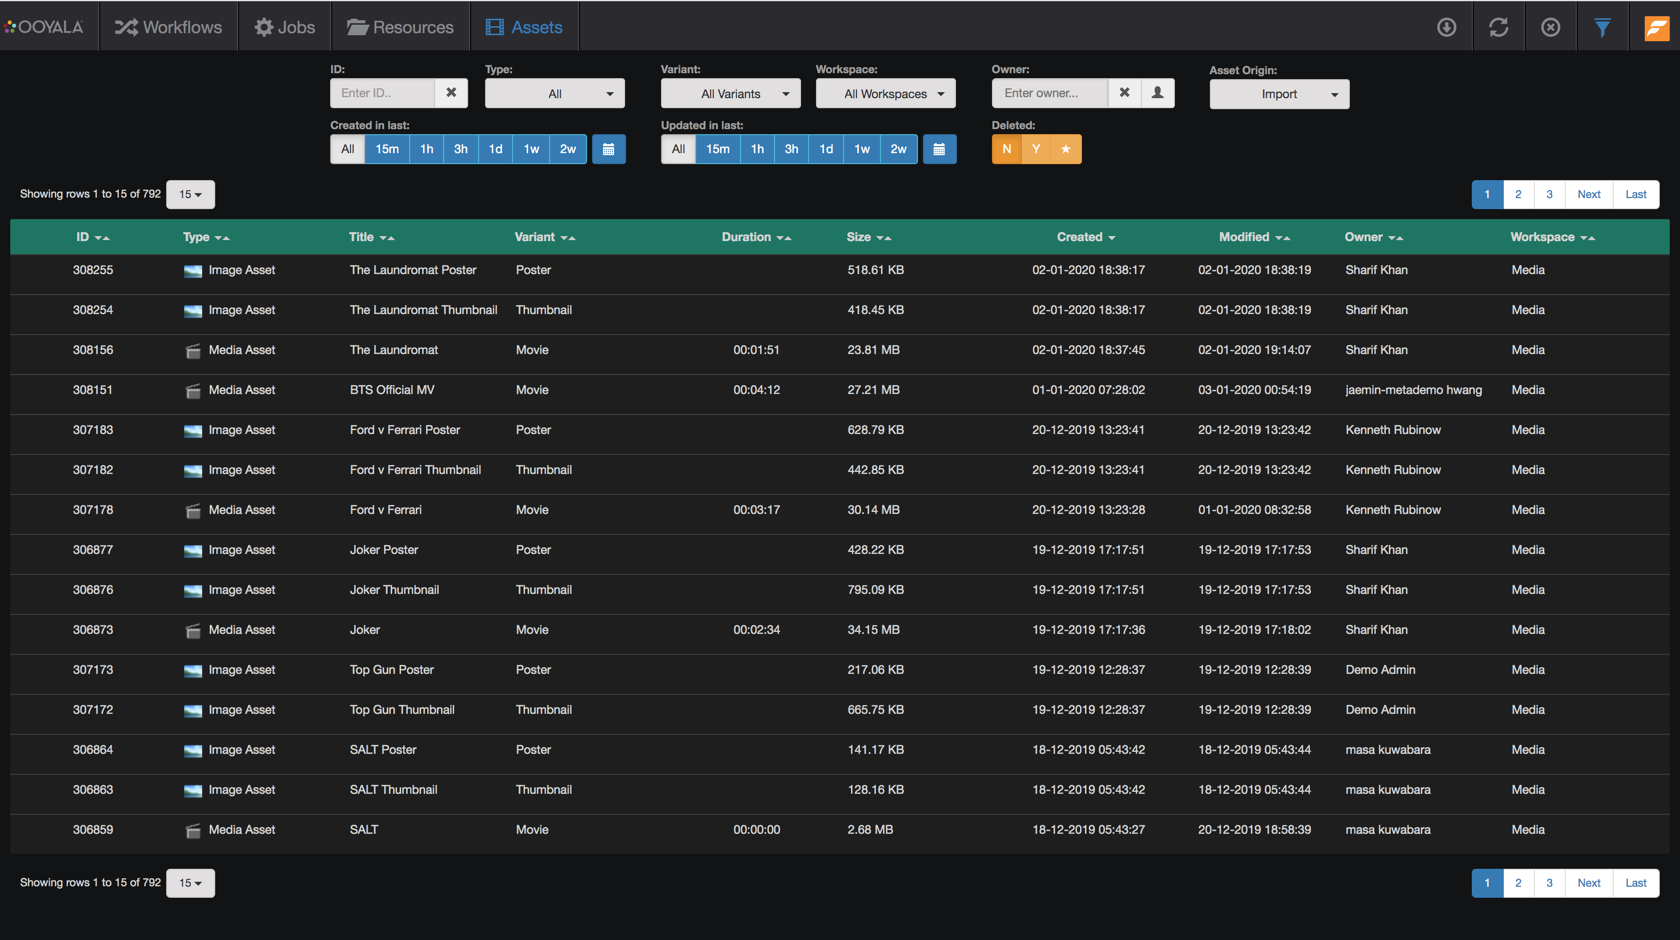Click the blue funnel filter icon
Screen dimensions: 1680x940
pos(1602,27)
